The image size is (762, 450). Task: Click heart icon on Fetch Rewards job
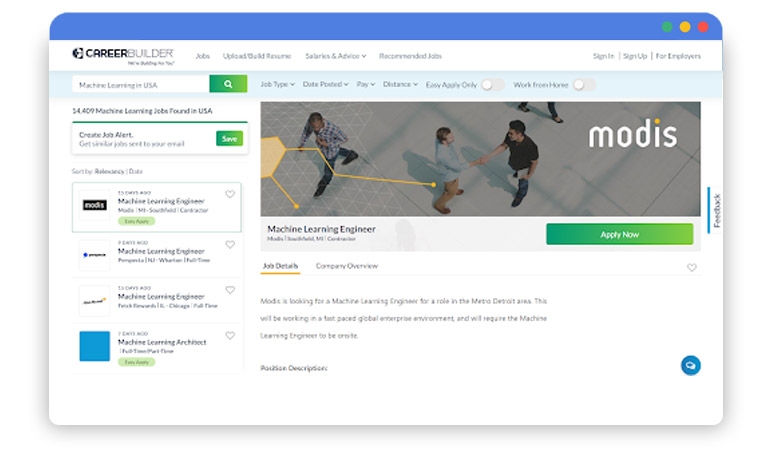(x=230, y=290)
